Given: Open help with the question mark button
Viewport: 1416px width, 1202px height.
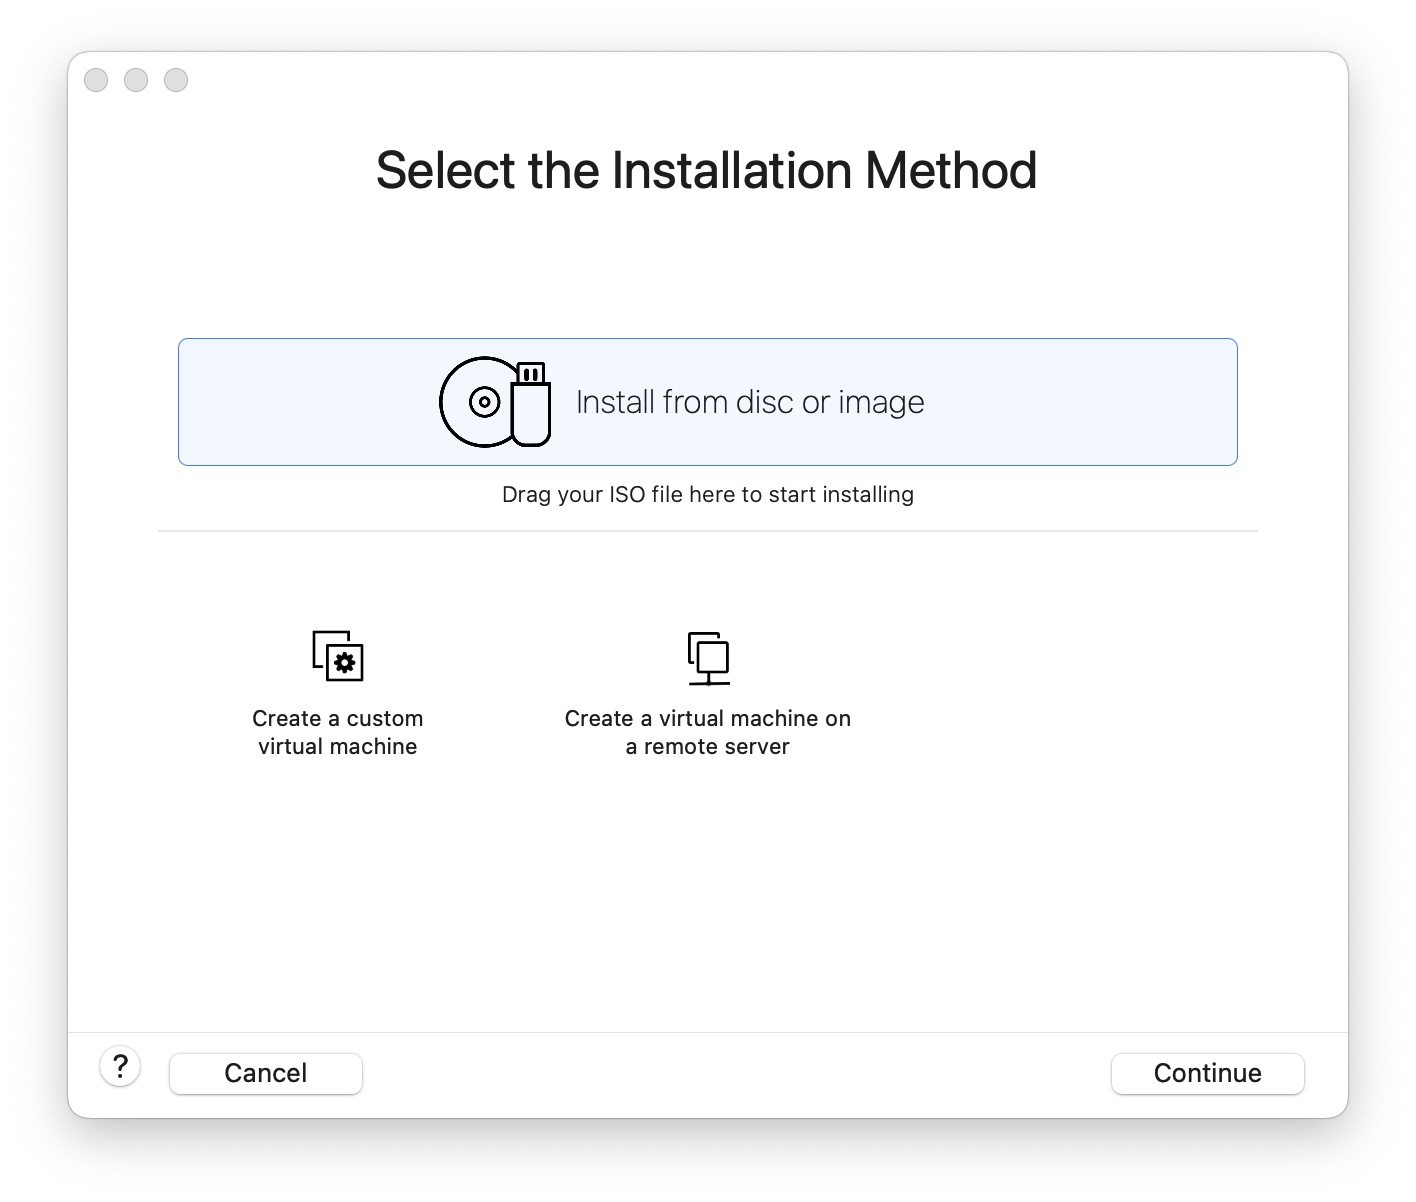Looking at the screenshot, I should coord(120,1066).
